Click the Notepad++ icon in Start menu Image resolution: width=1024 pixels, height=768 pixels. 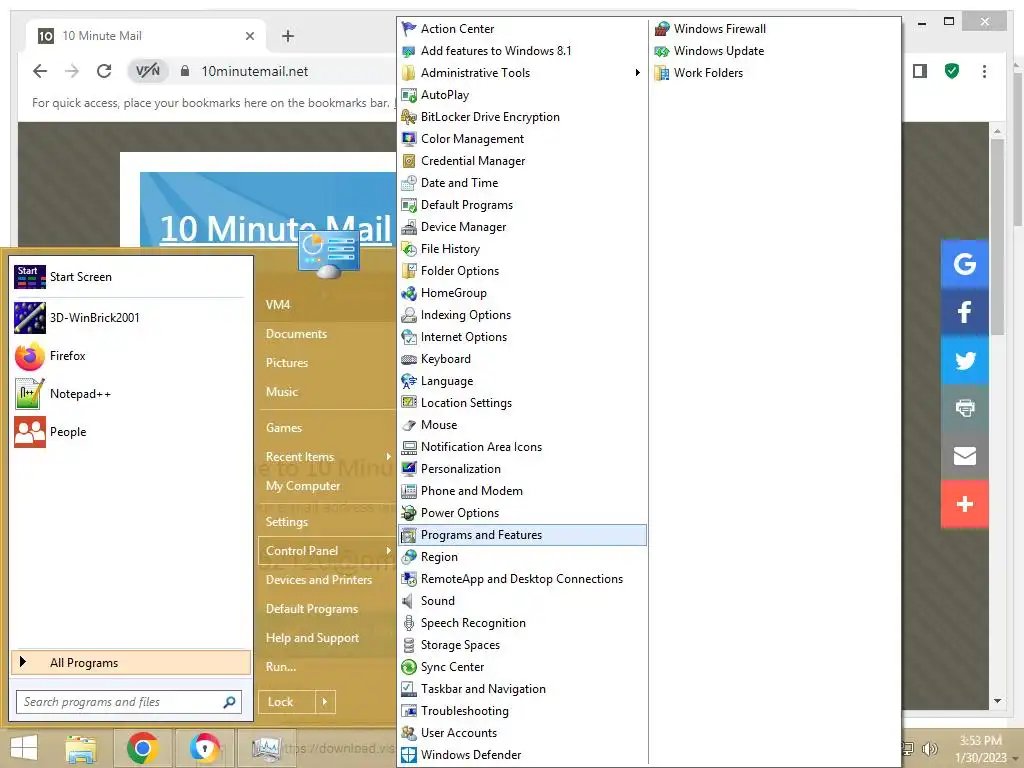click(x=30, y=394)
